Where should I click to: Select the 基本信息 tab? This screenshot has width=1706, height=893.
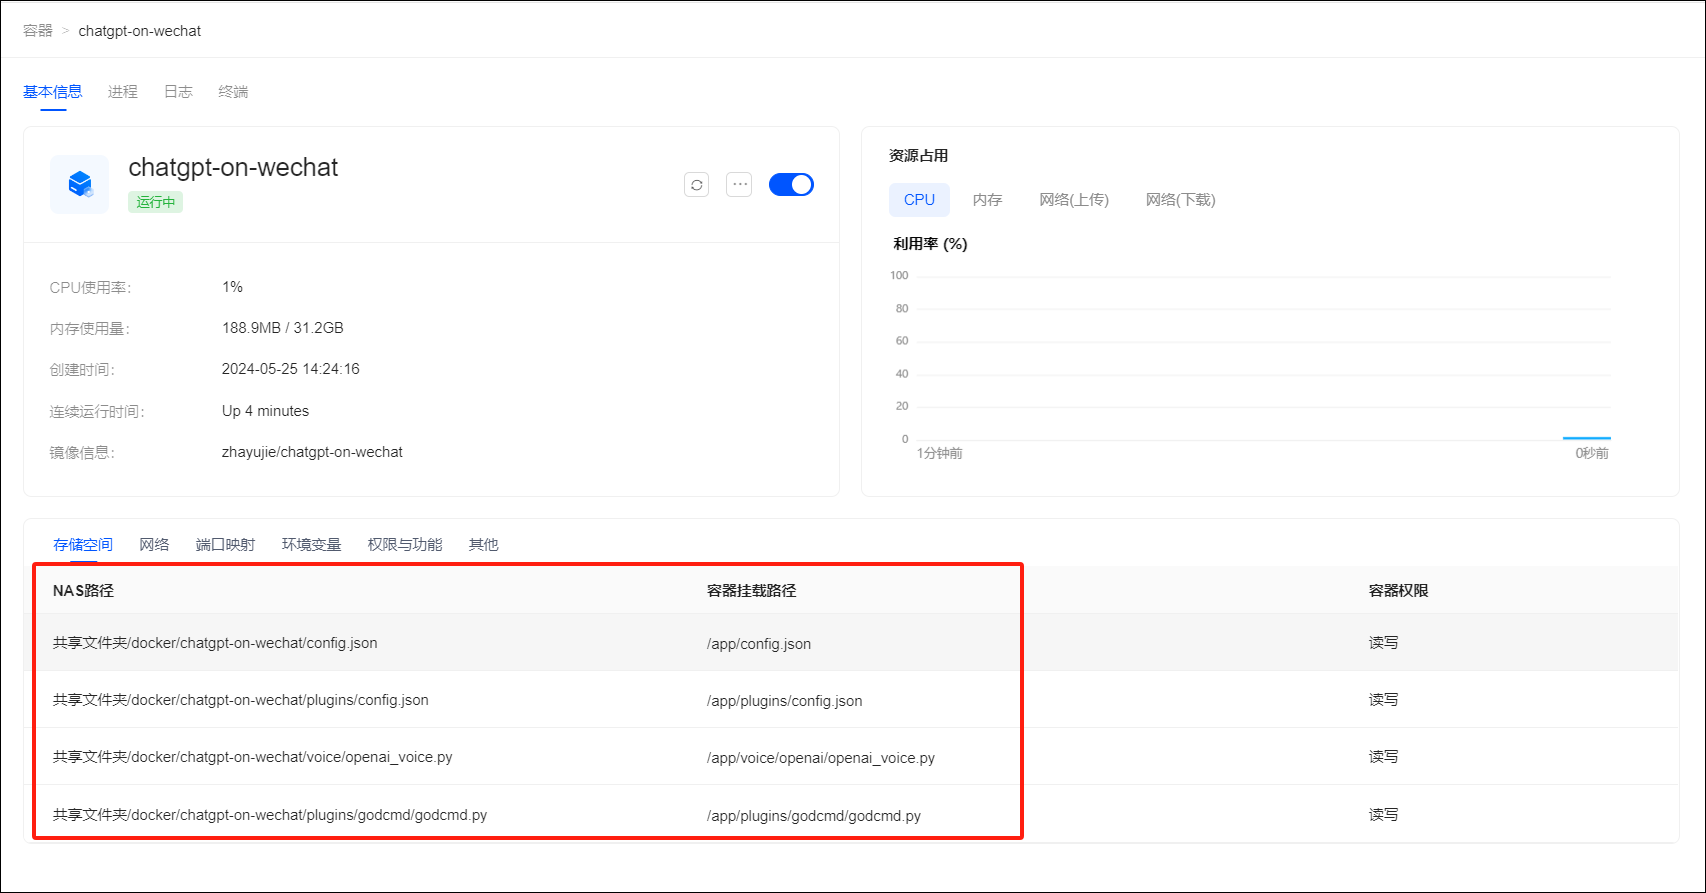53,92
